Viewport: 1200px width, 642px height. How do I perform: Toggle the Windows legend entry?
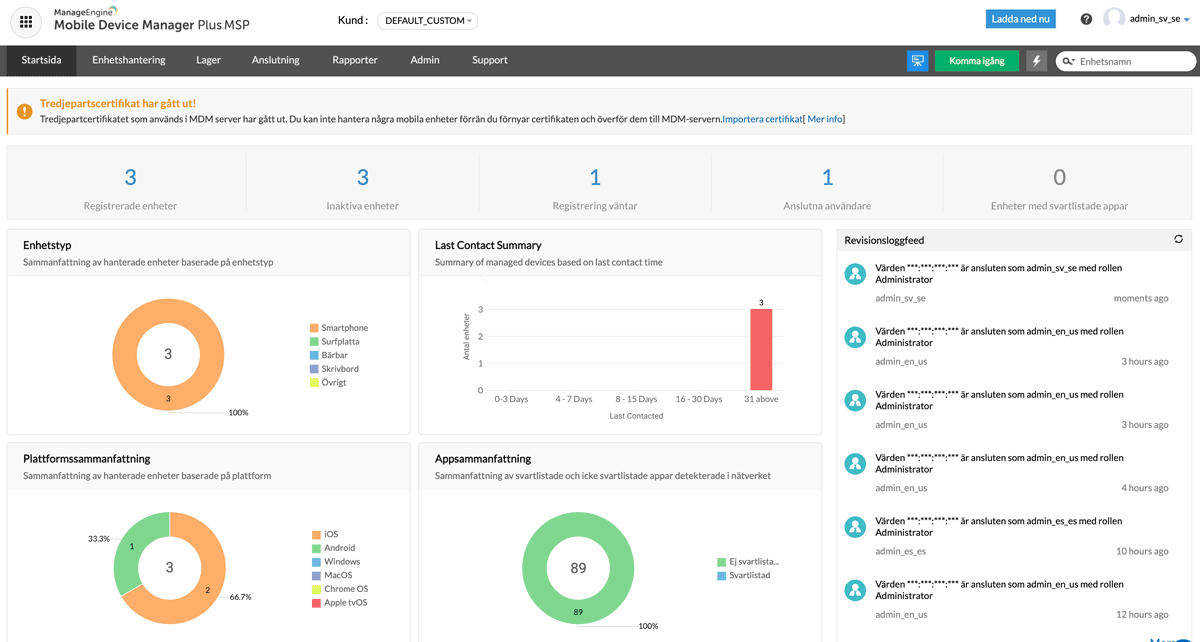click(x=336, y=562)
